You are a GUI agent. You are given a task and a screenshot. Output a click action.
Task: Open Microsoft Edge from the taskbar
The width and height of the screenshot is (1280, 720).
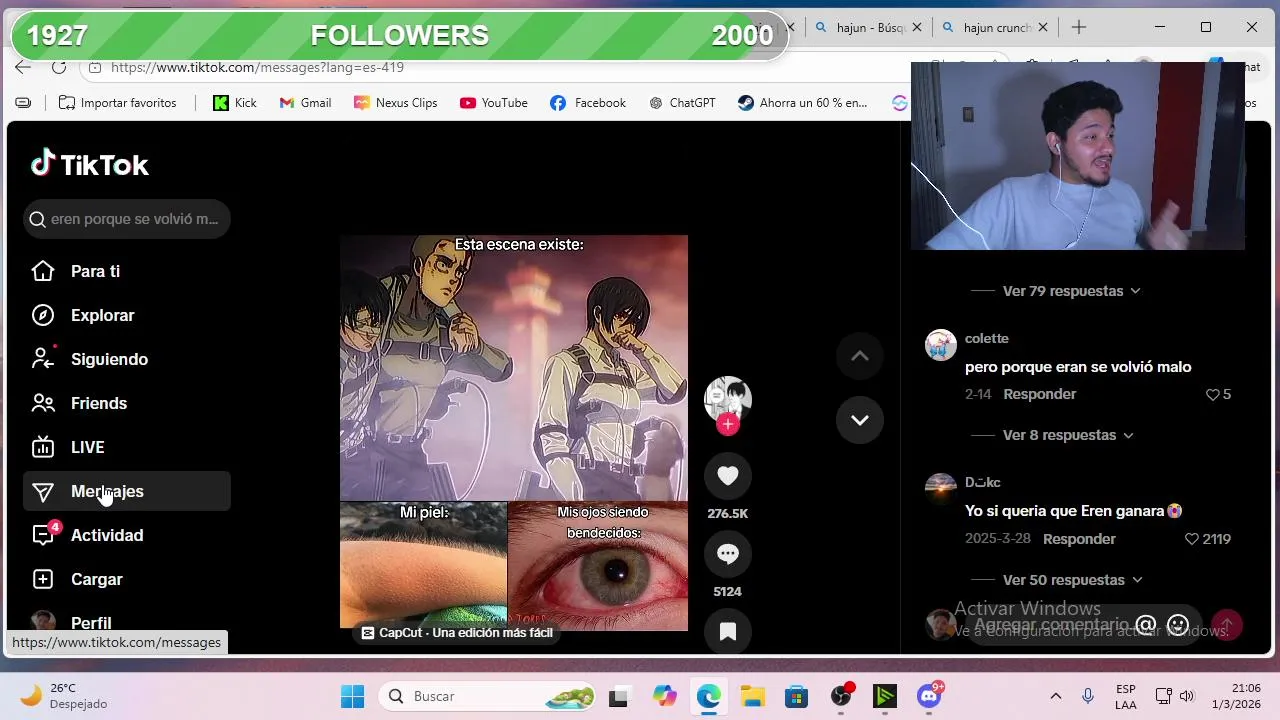[709, 696]
